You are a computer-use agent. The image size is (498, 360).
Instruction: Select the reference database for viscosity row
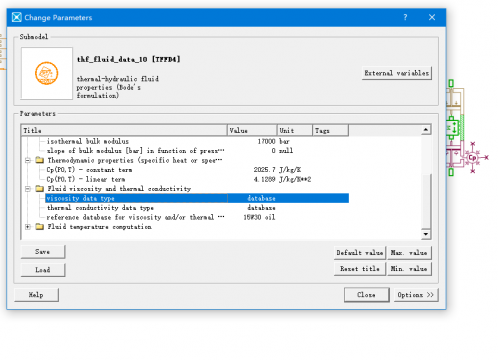pos(197,217)
